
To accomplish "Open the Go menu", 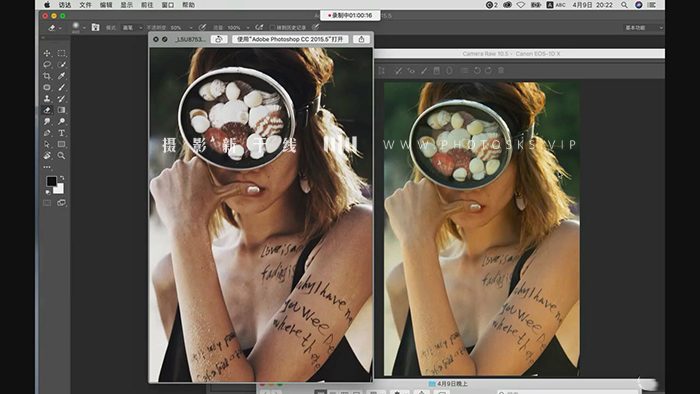I will point(147,5).
